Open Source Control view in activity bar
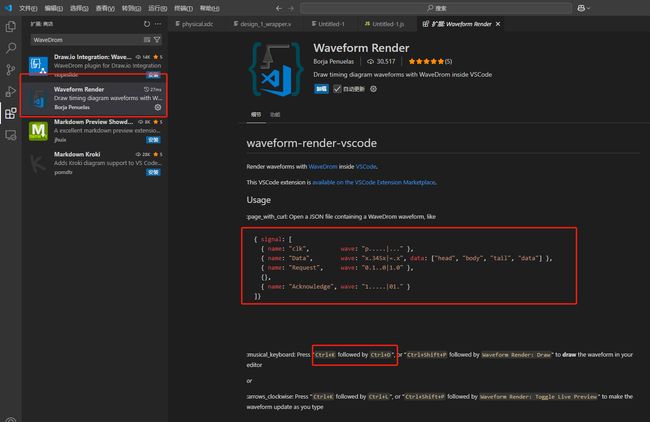Viewport: 650px width, 422px height. point(11,70)
